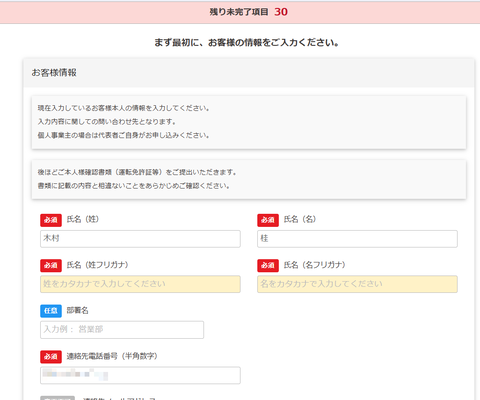This screenshot has height=400, width=480.
Task: Click the partially visible gray badge at bottom
Action: pos(57,398)
